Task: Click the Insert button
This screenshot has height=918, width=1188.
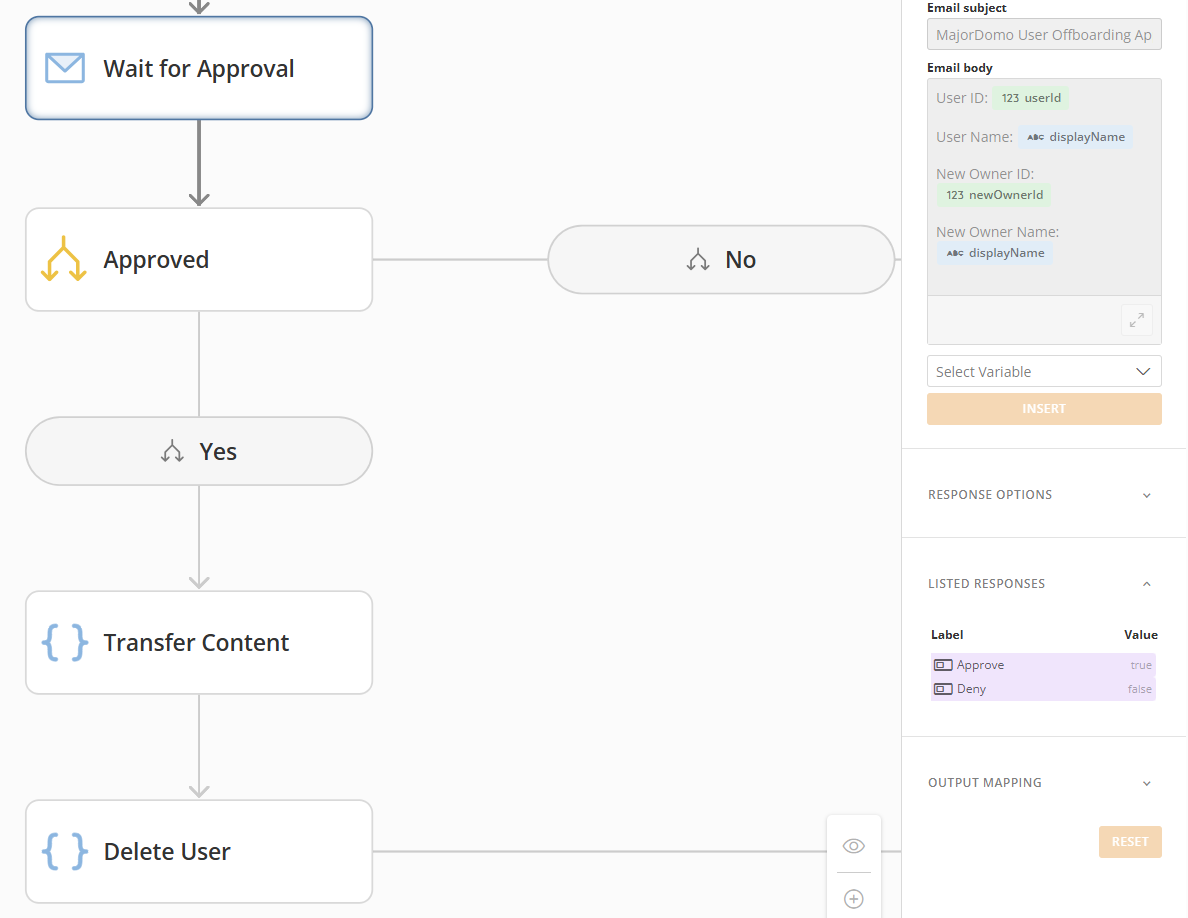Action: pyautogui.click(x=1043, y=409)
